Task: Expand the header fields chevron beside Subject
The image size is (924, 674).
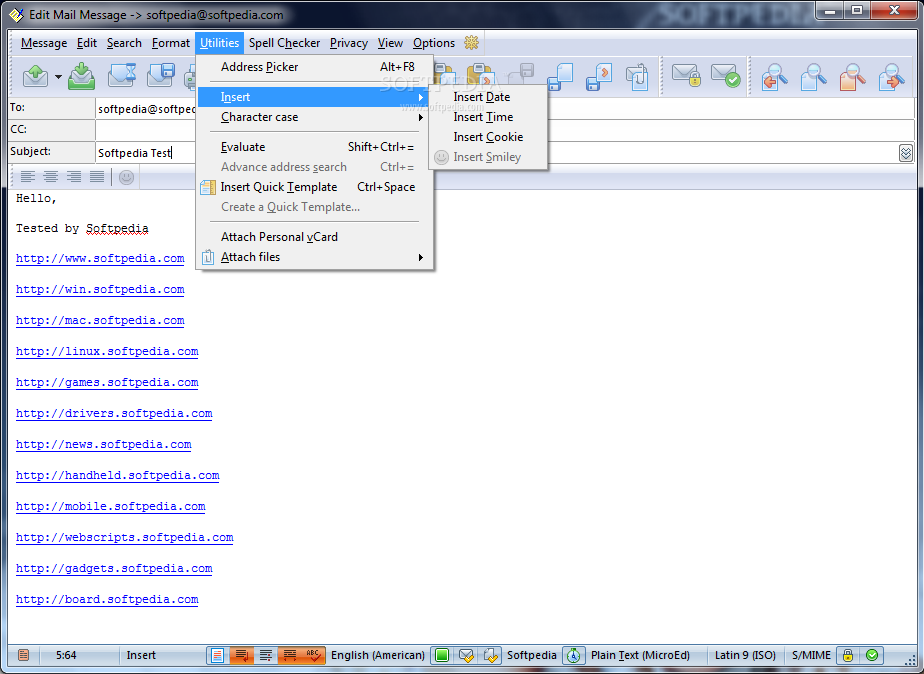Action: [906, 153]
